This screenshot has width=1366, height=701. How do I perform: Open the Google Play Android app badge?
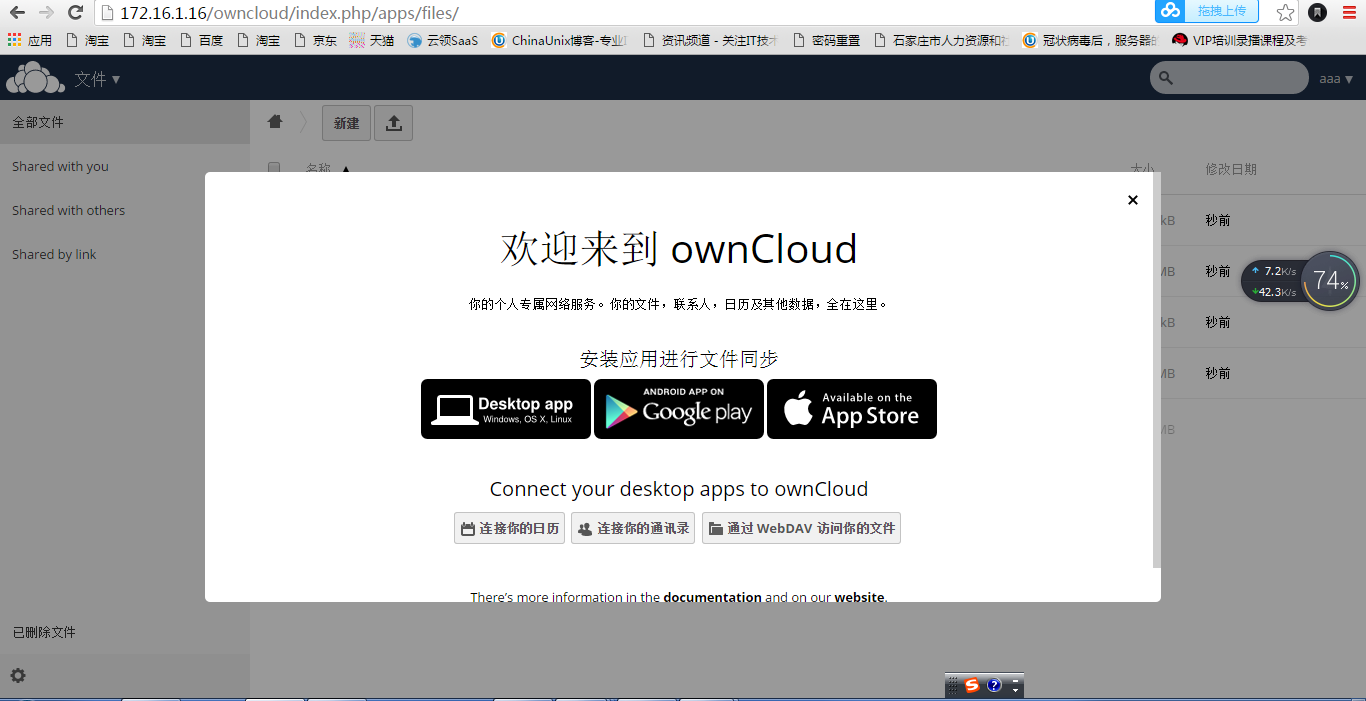pos(679,409)
